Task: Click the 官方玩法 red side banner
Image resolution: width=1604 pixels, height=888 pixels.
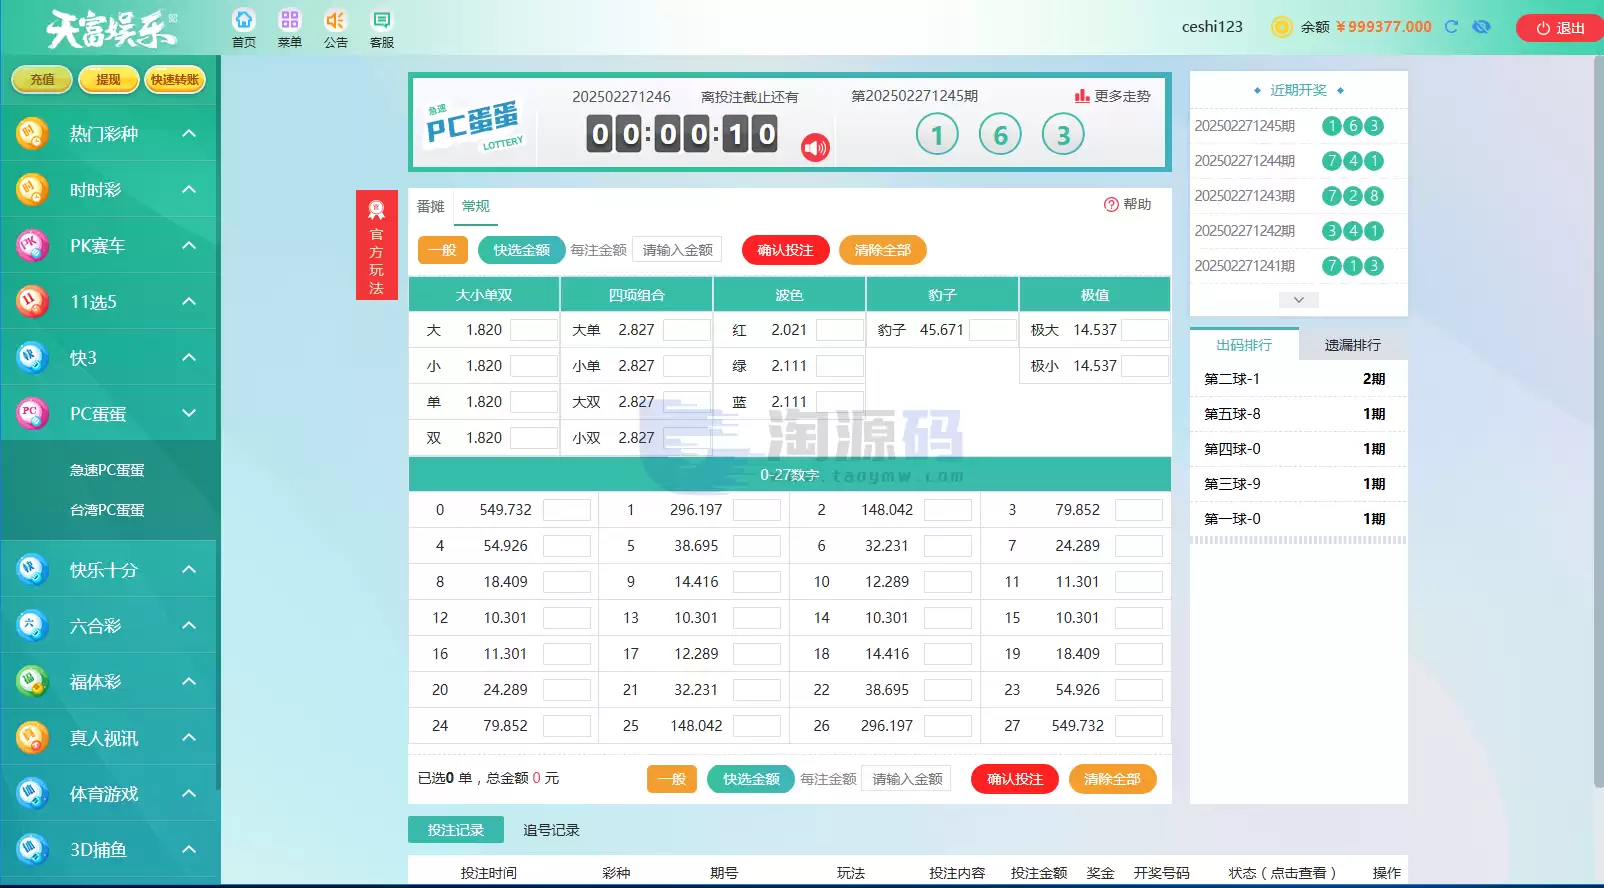Action: tap(376, 245)
